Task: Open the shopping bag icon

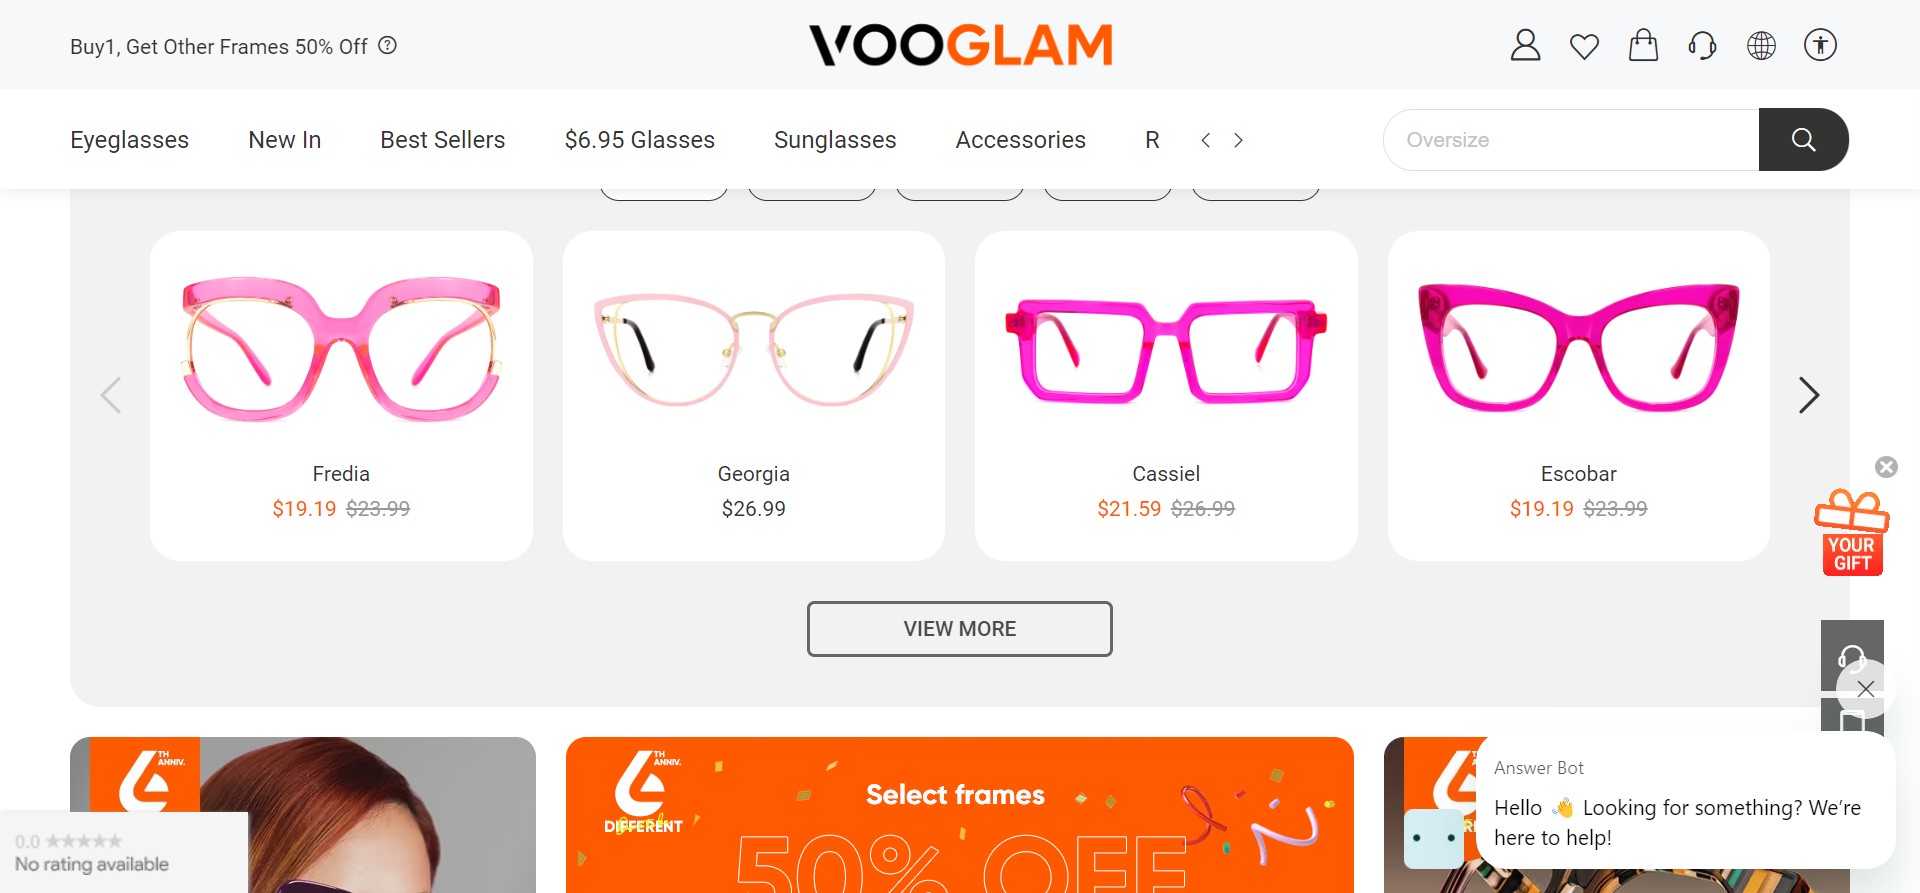Action: pos(1643,45)
